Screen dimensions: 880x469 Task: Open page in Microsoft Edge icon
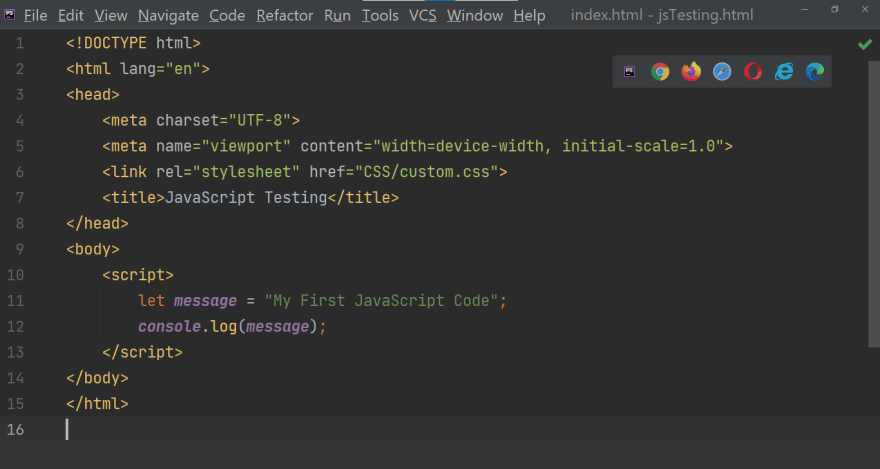[x=815, y=72]
